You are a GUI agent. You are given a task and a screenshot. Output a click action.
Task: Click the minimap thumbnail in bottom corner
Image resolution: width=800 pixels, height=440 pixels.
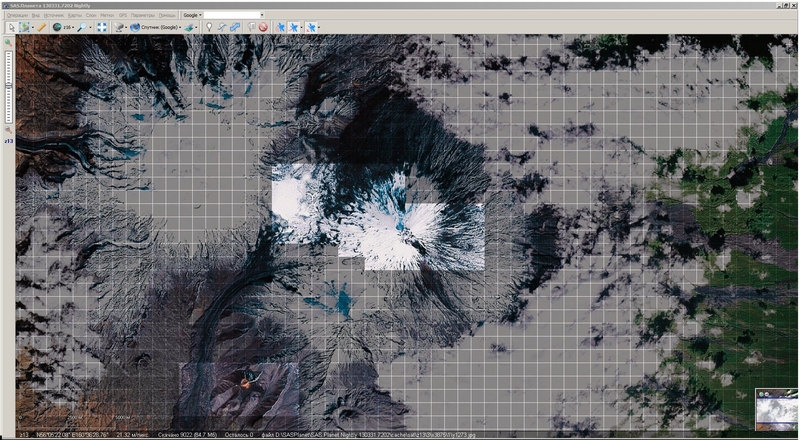775,411
